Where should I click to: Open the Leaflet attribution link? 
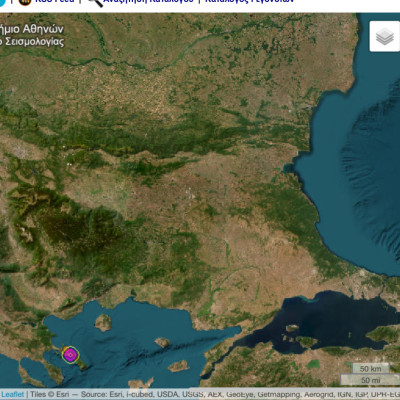13,394
